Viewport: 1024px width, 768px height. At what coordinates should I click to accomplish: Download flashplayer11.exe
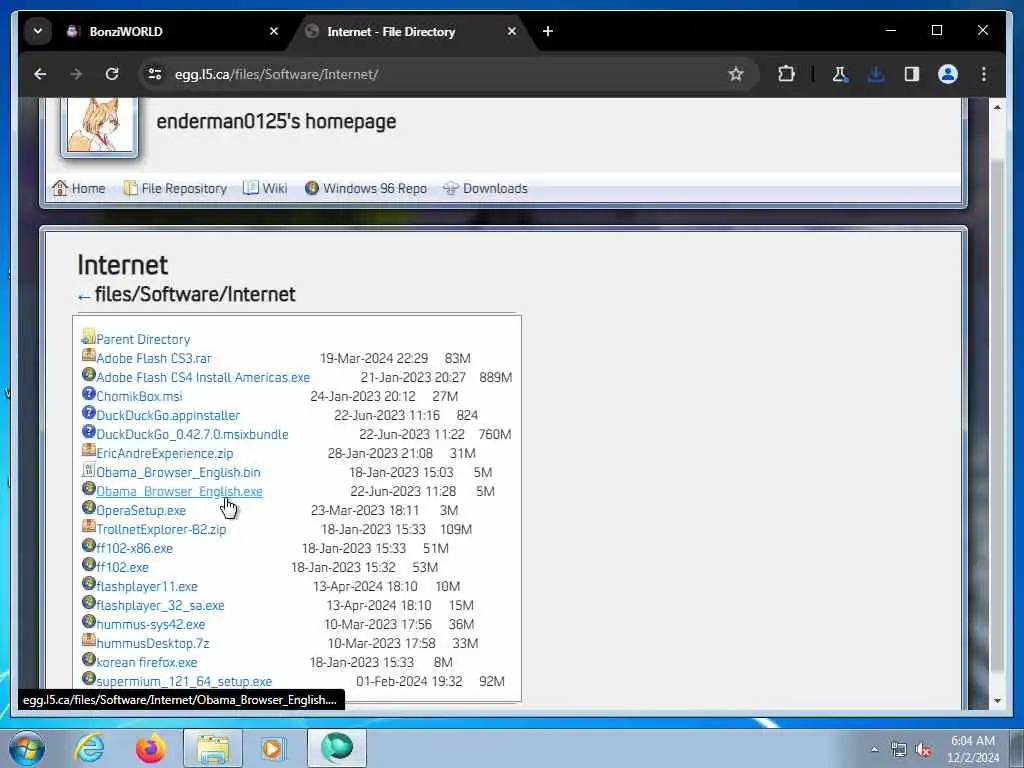(x=147, y=586)
